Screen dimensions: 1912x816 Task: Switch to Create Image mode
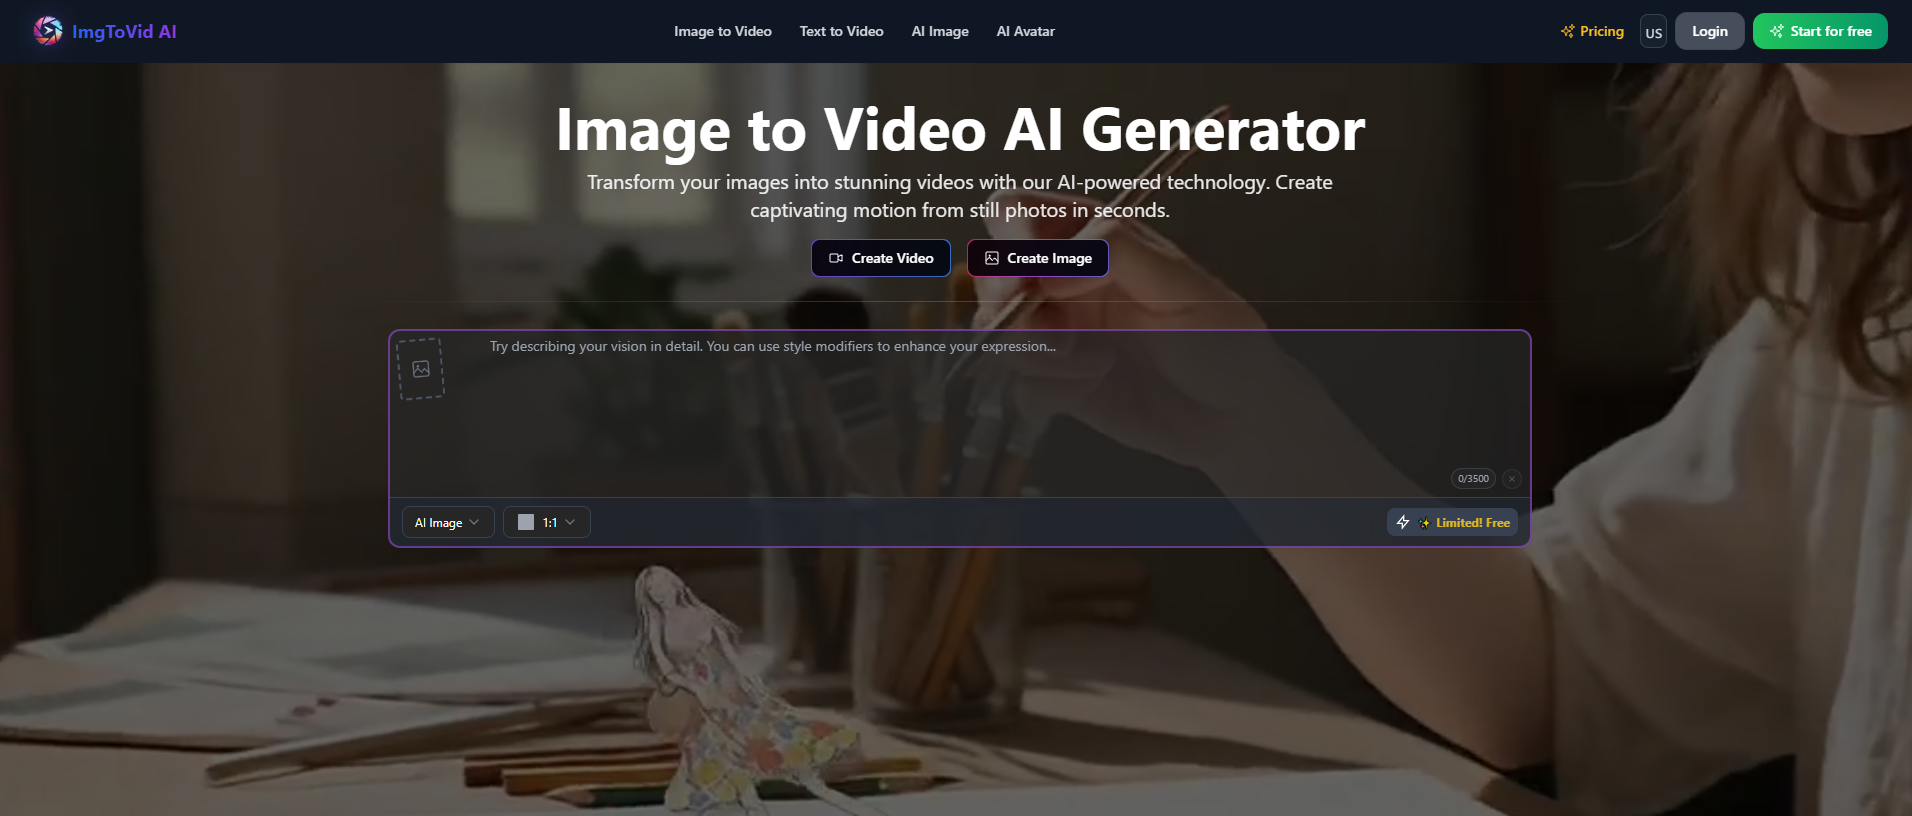pos(1037,258)
